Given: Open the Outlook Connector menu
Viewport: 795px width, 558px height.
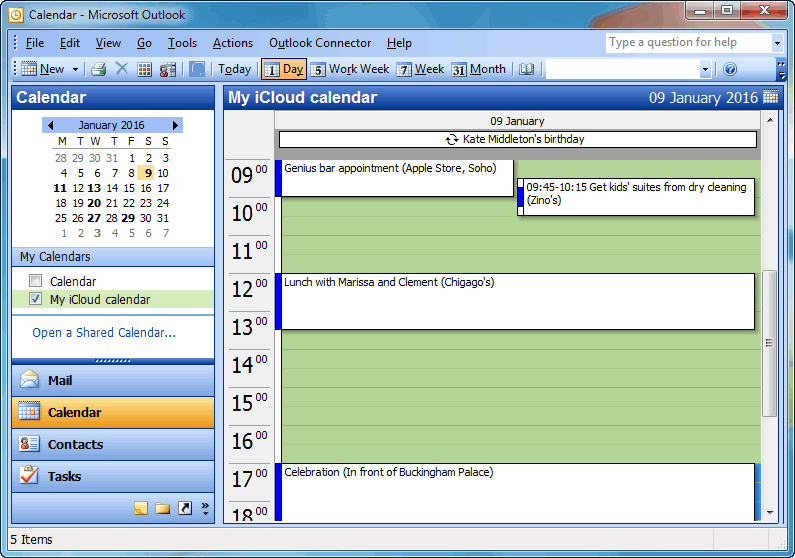Looking at the screenshot, I should (320, 43).
